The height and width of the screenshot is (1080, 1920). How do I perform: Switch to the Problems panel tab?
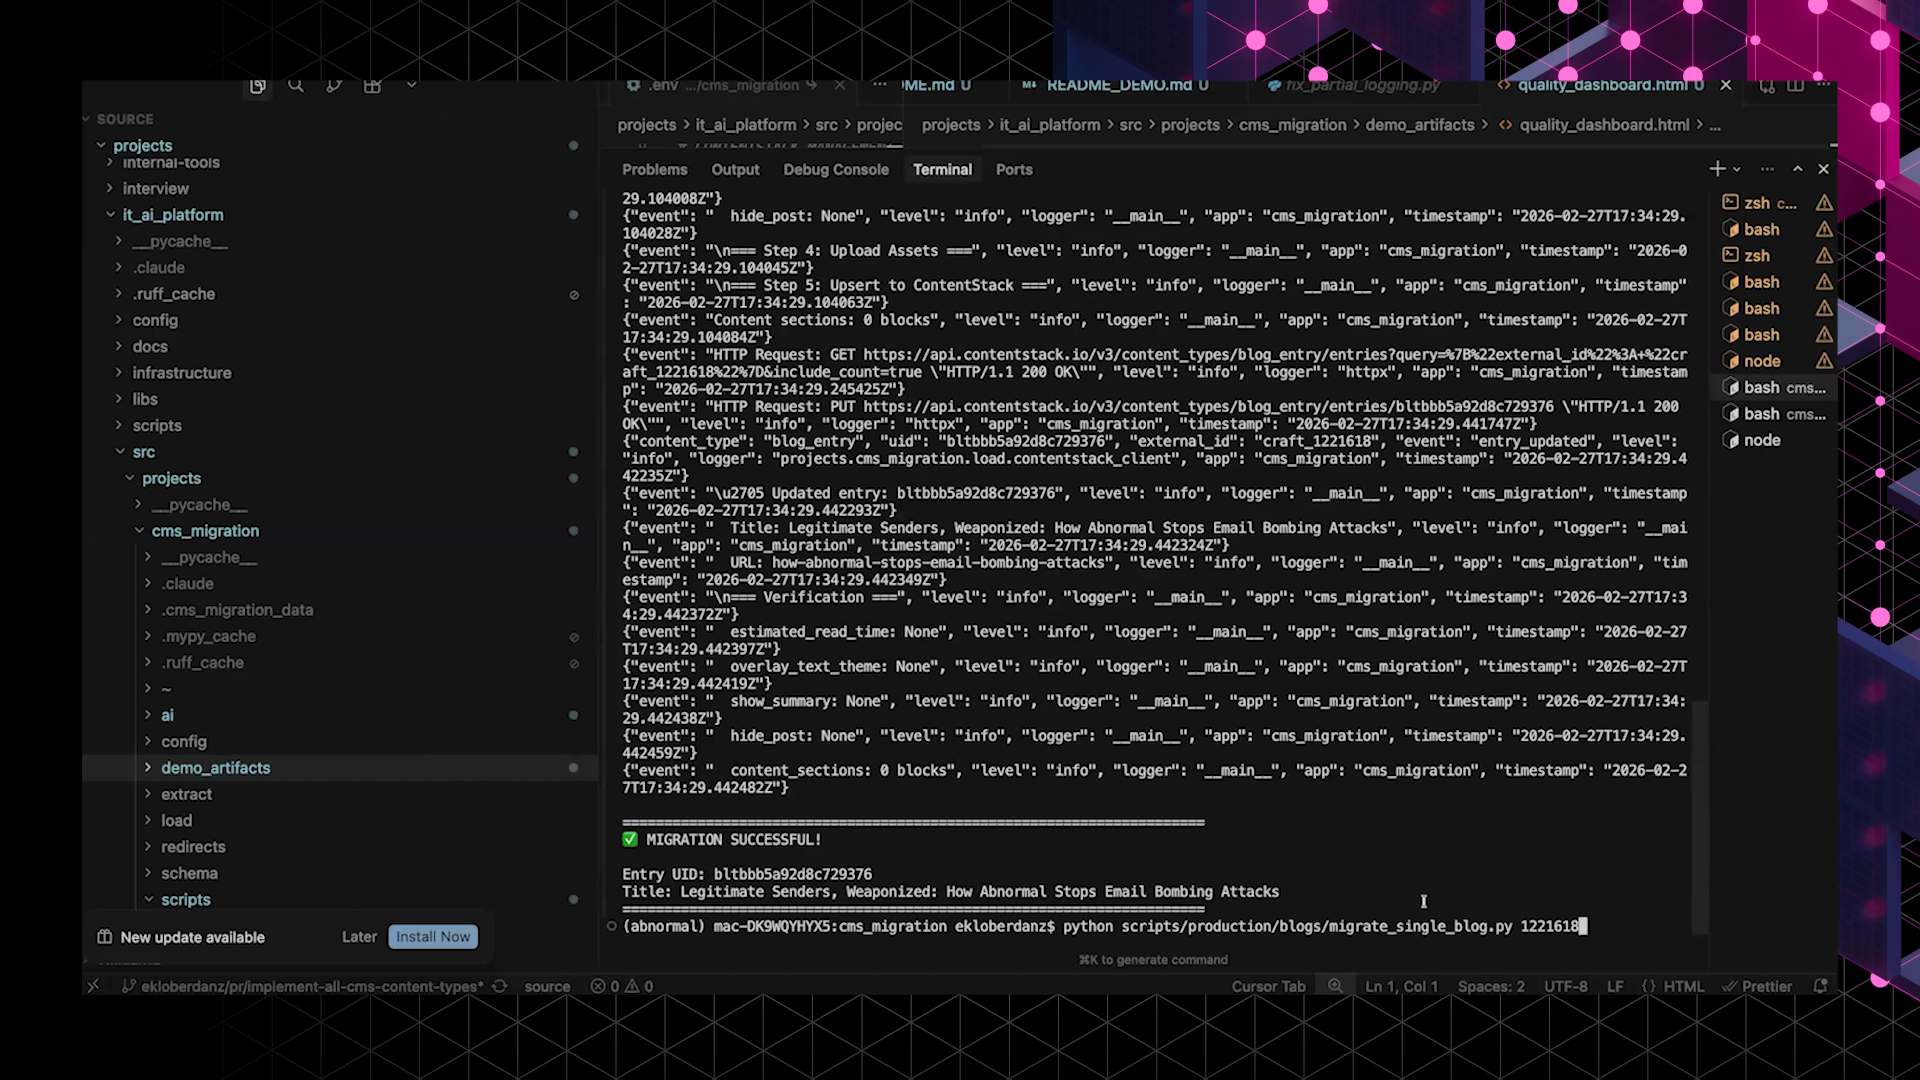pos(655,170)
